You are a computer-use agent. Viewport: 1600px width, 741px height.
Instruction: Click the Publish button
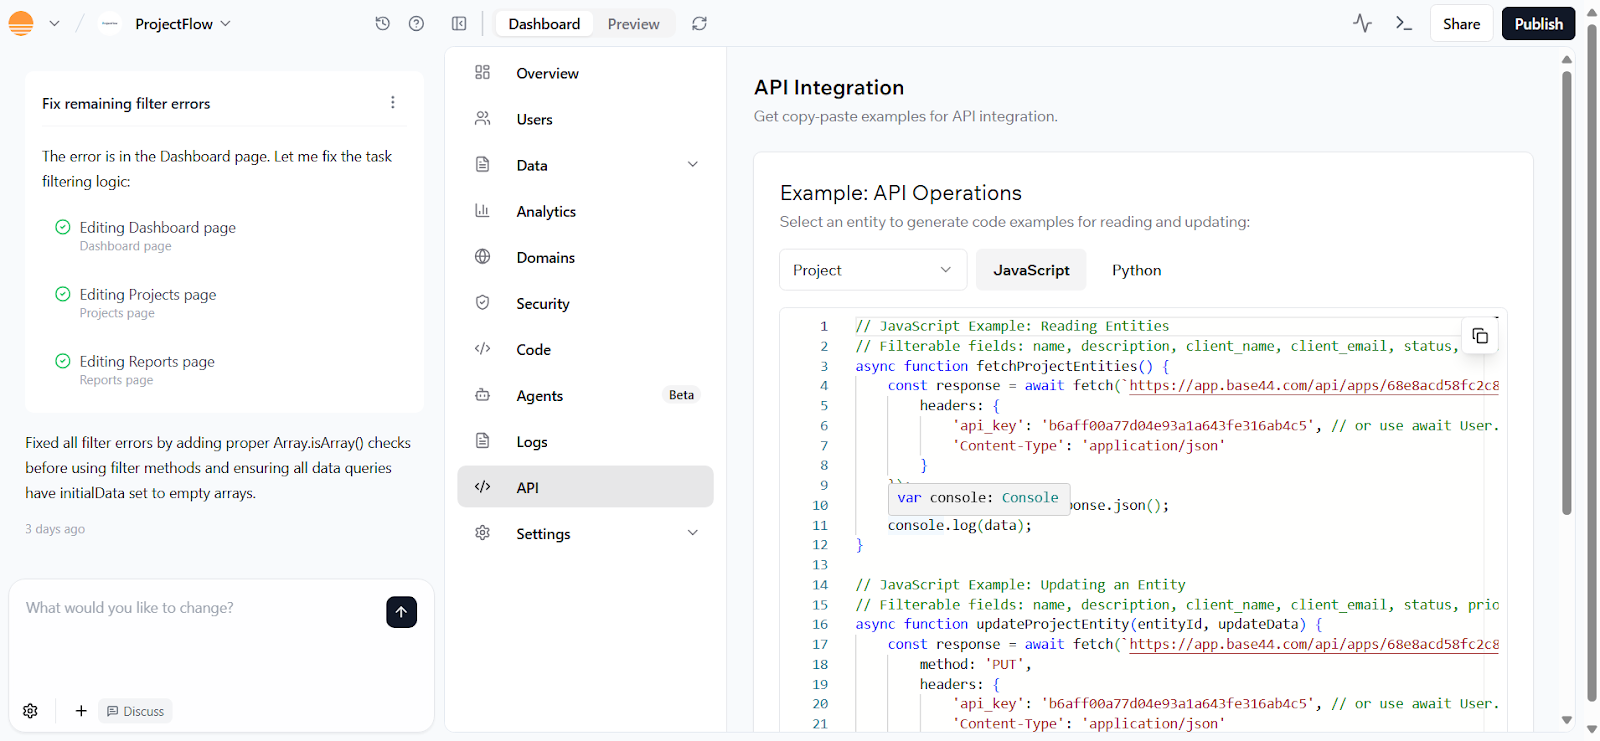(1538, 23)
